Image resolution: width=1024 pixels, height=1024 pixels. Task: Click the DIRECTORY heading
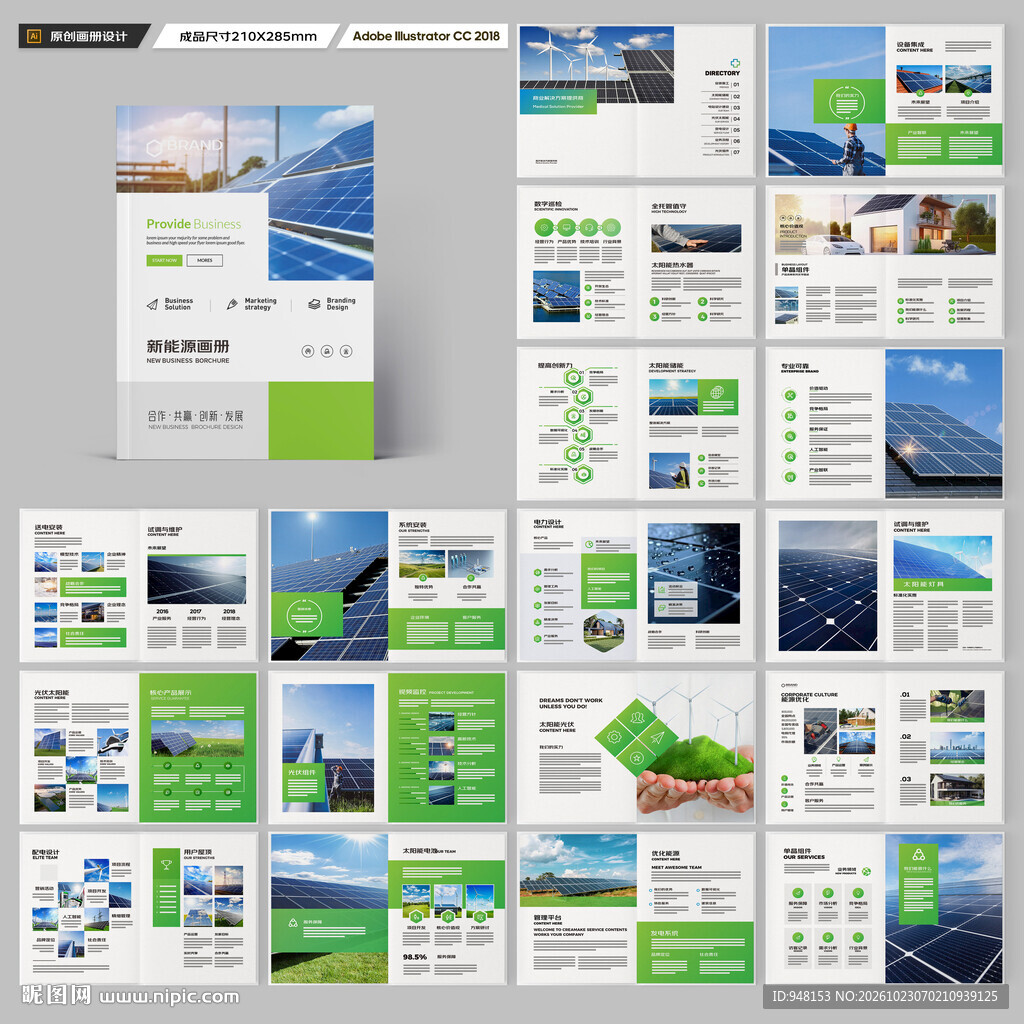tap(722, 73)
